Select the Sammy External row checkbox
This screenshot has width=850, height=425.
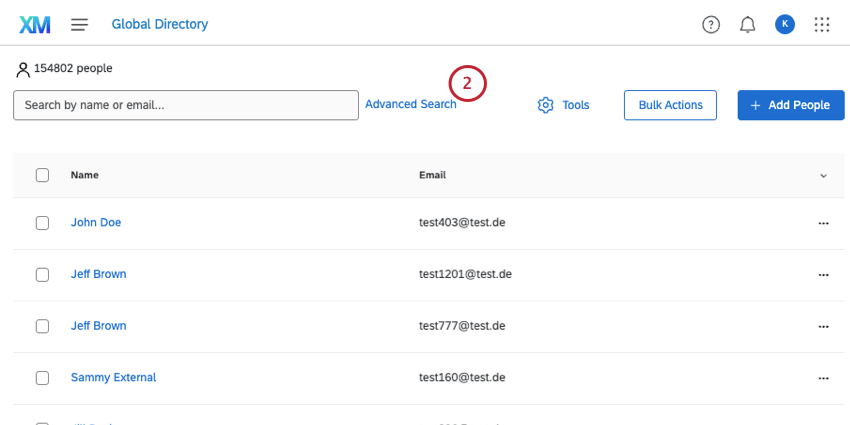coord(42,378)
